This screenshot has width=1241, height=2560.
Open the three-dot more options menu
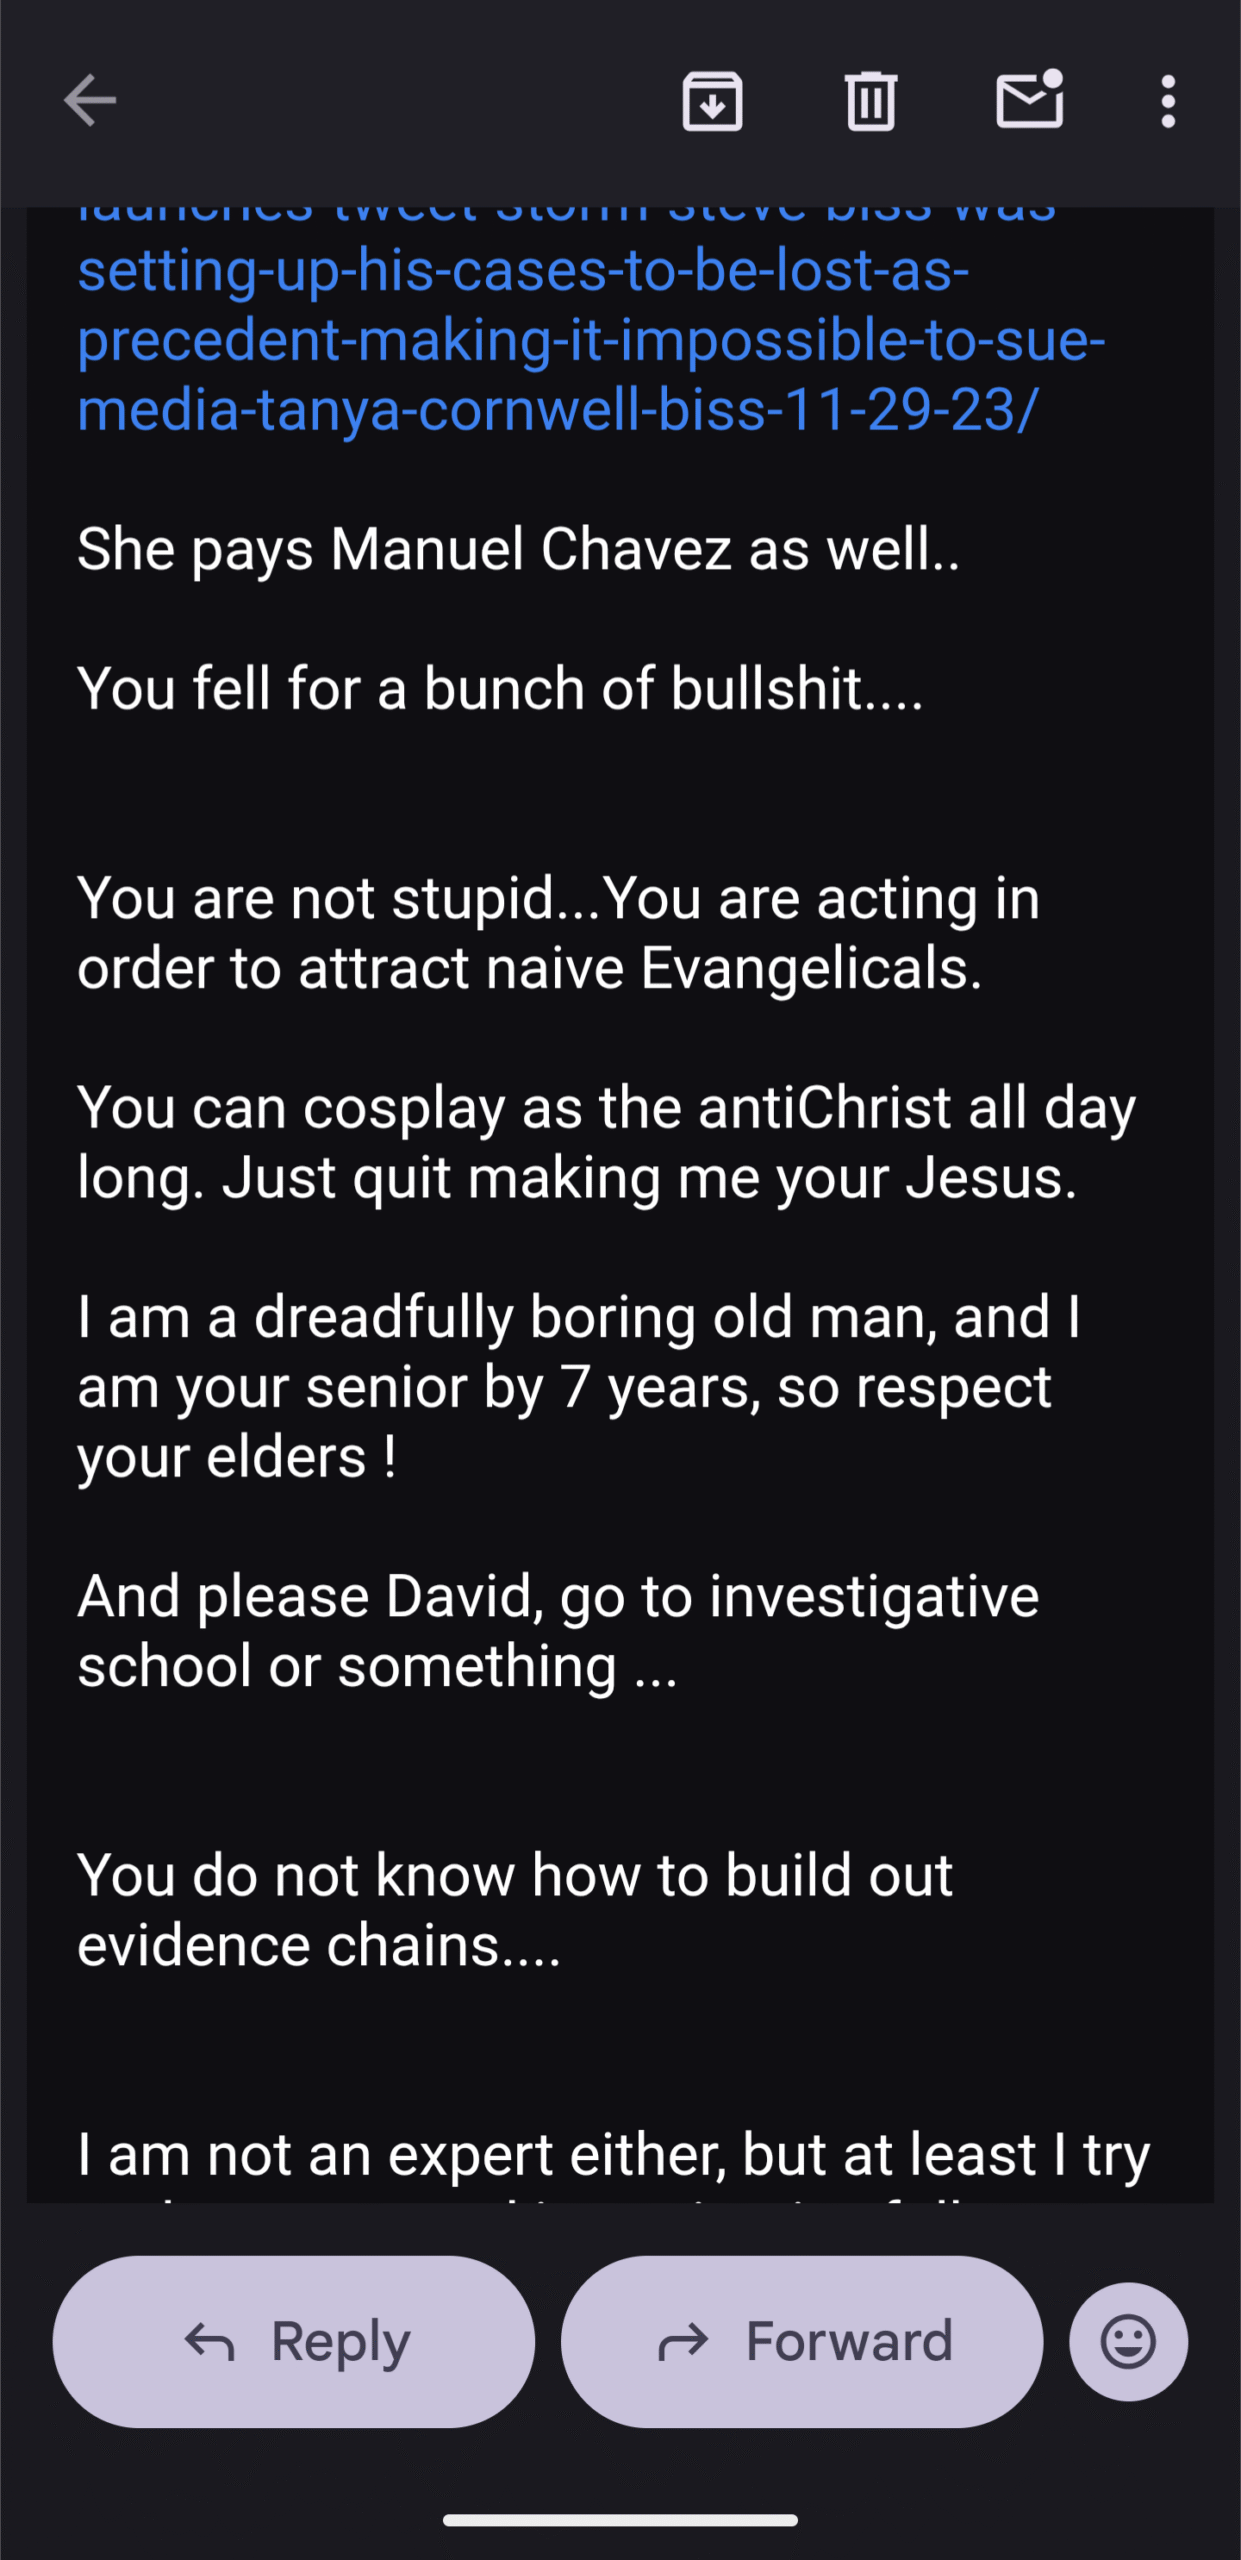pyautogui.click(x=1167, y=101)
